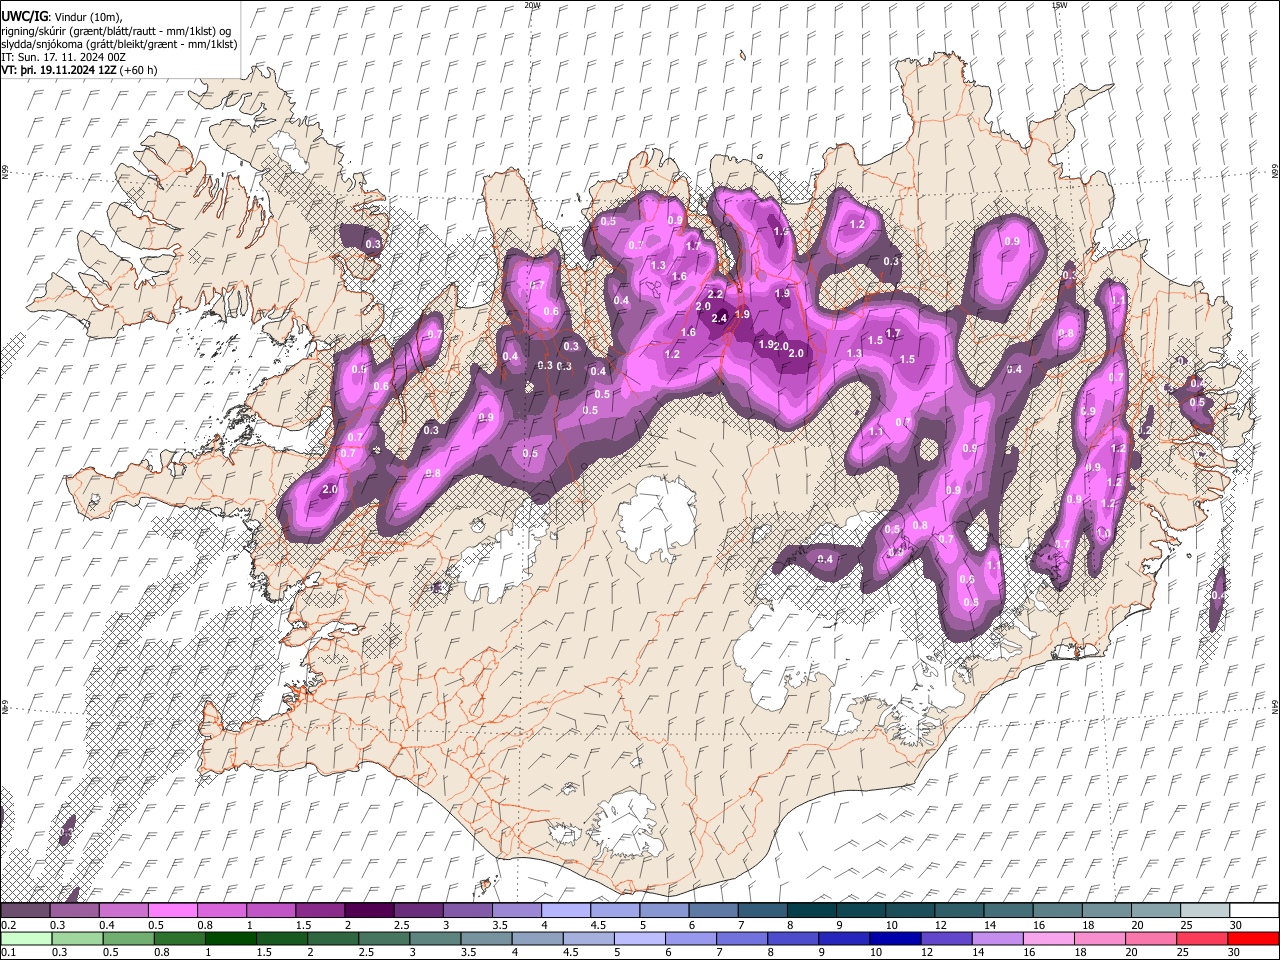Click the 7–8 blue lower legend swatch
Viewport: 1280px width, 960px height.
point(741,938)
